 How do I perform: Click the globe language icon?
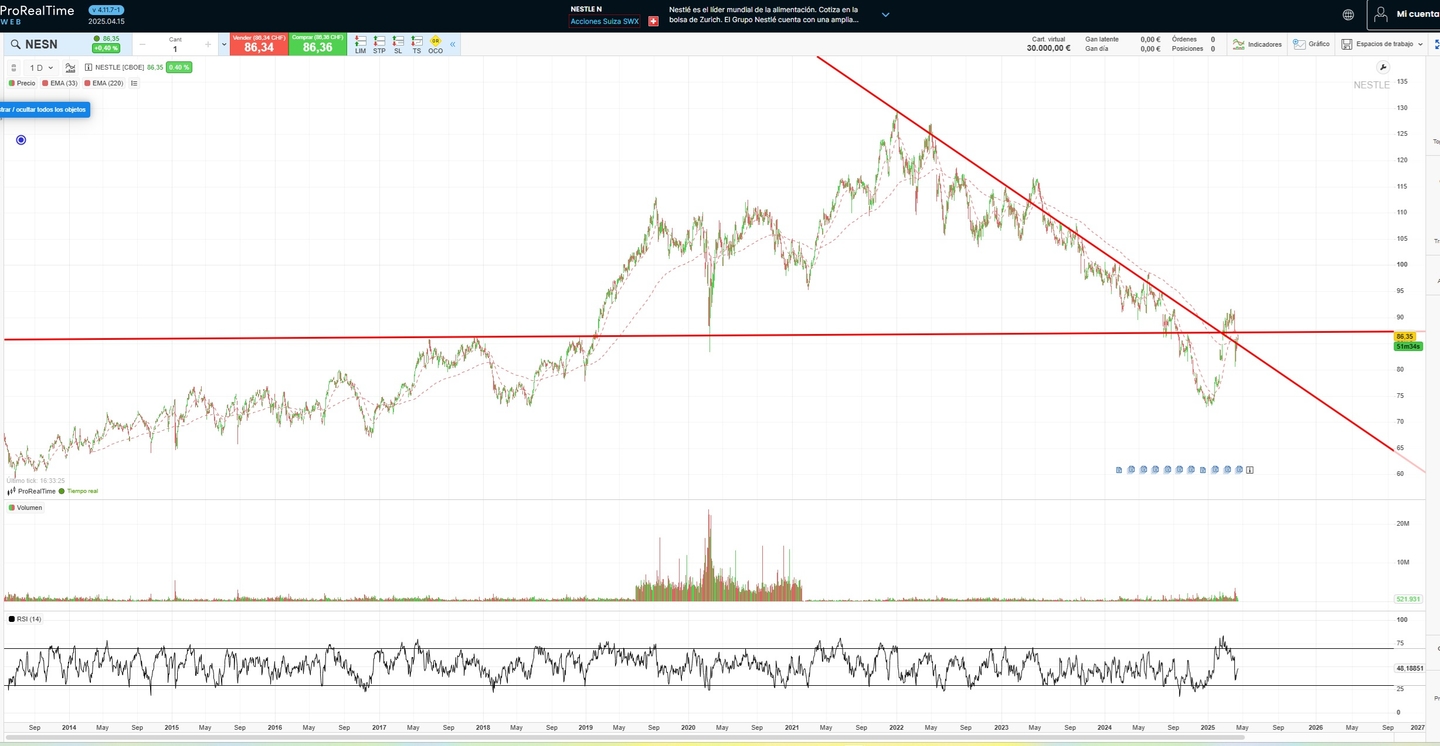coord(1348,15)
